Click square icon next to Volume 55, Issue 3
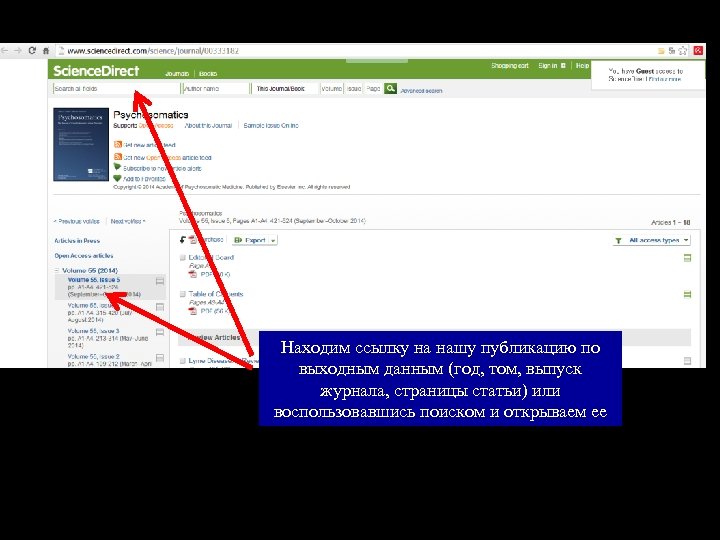Viewport: 720px width, 540px height. coord(160,332)
